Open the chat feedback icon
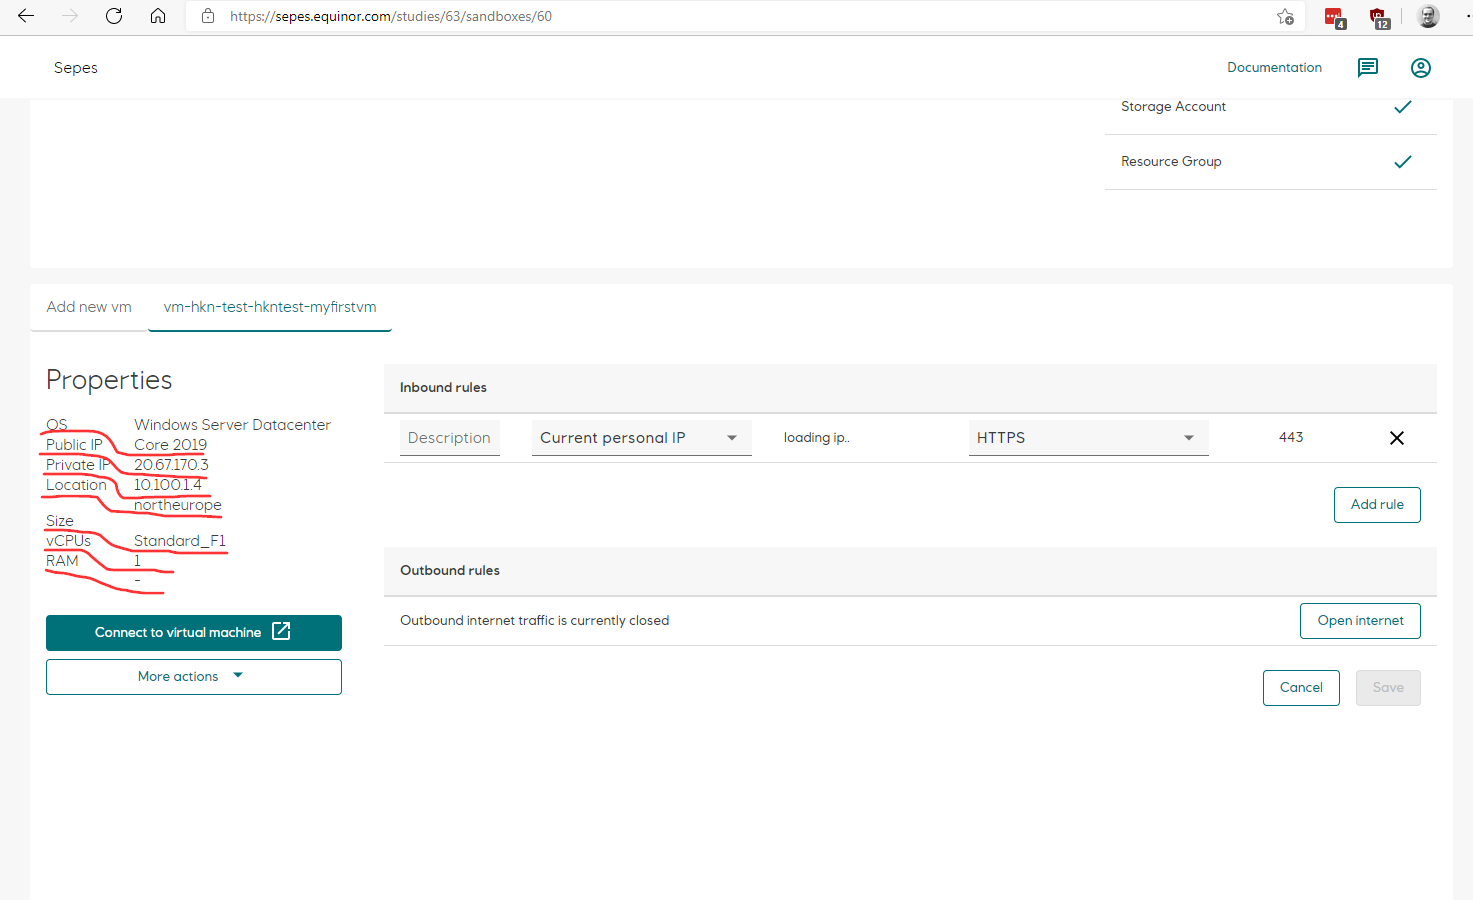1473x900 pixels. click(x=1367, y=67)
